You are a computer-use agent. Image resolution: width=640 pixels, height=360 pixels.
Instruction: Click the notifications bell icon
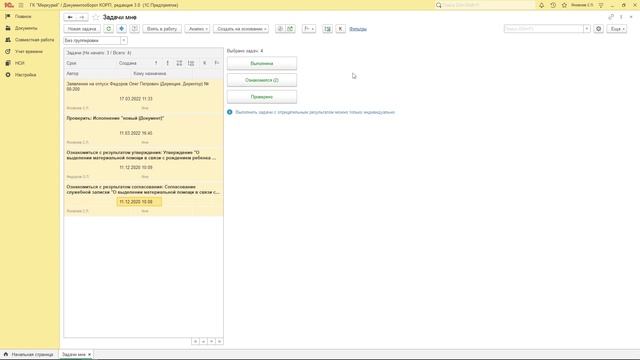[541, 5]
